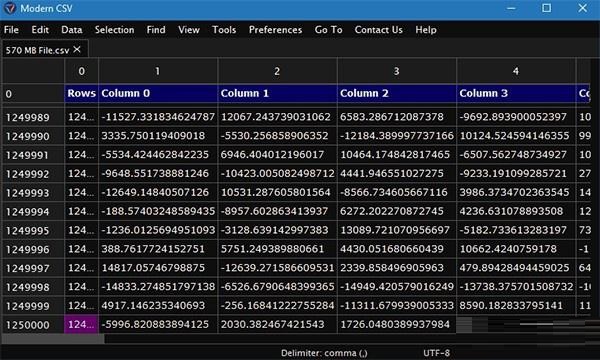
Task: Select column header 1
Action: (158, 71)
